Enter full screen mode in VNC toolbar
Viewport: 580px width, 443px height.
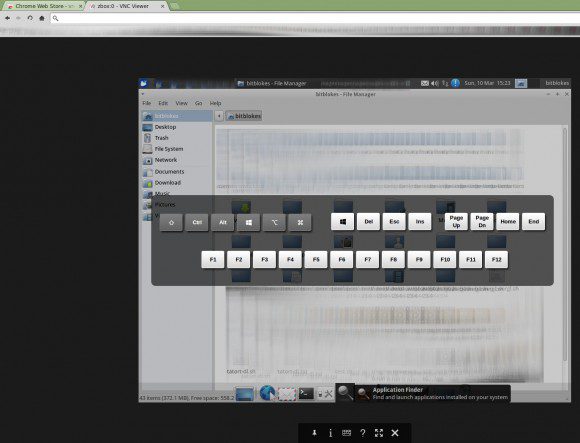pyautogui.click(x=379, y=433)
